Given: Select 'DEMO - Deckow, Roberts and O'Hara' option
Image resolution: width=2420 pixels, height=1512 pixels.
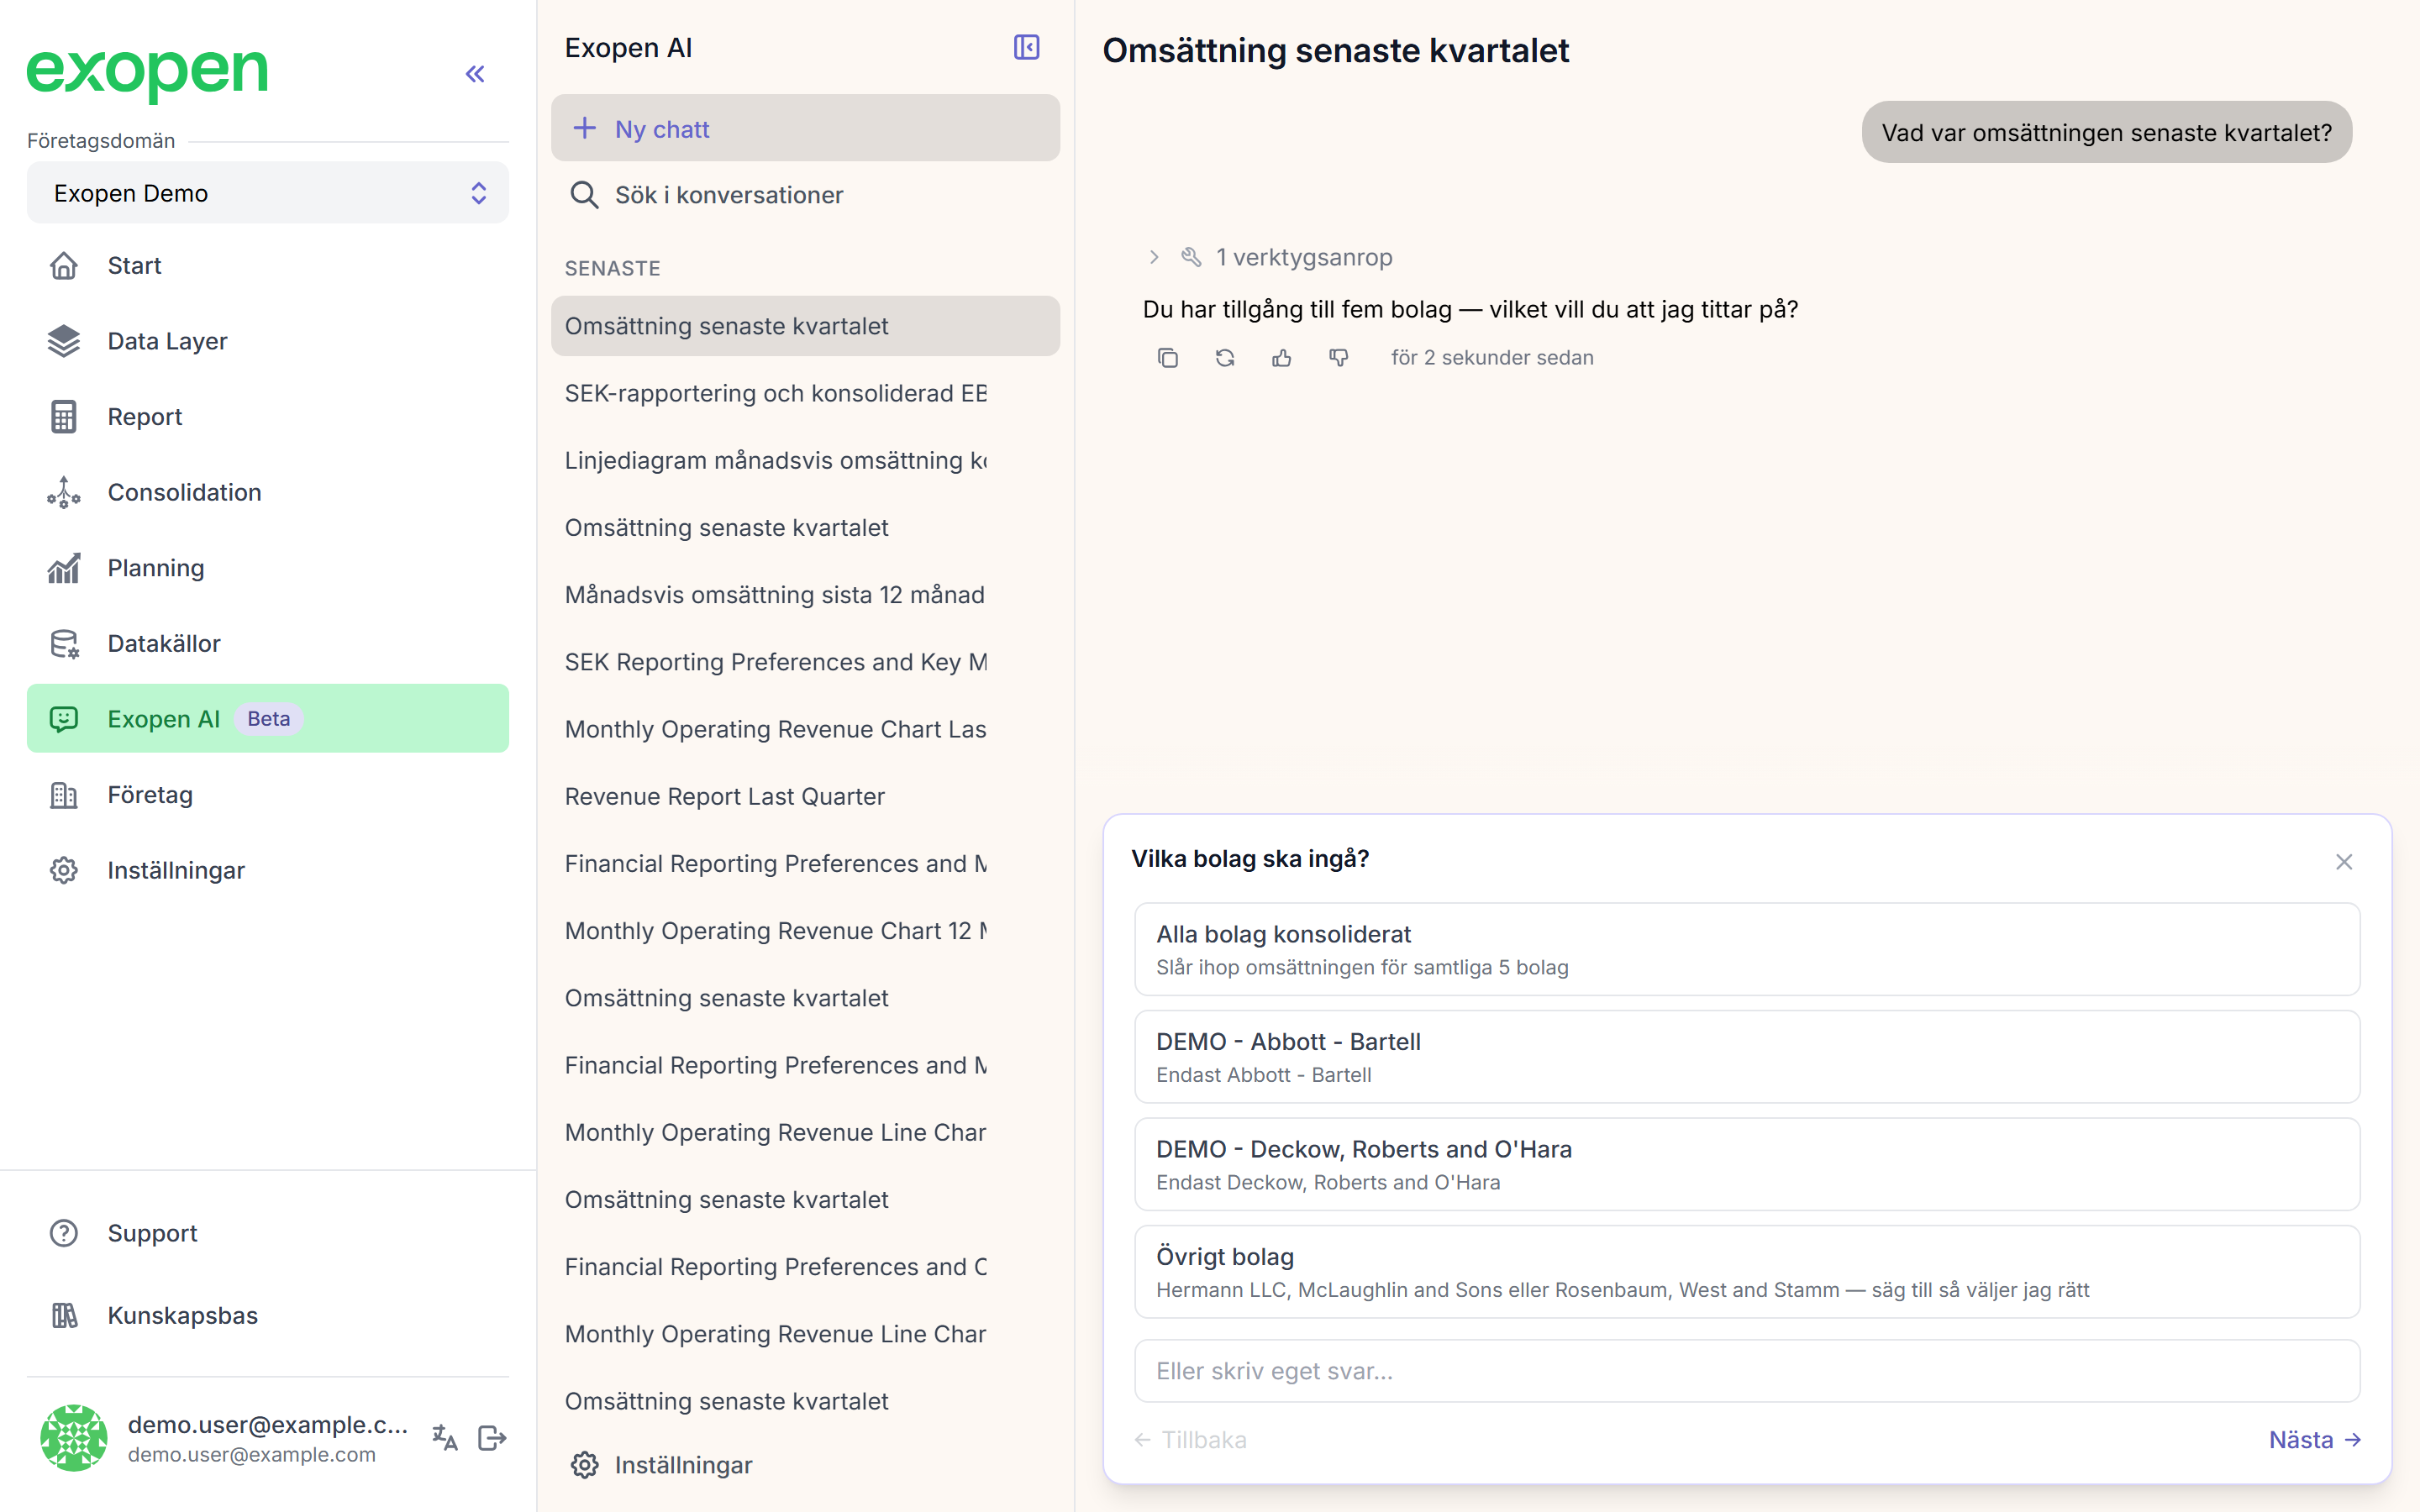Looking at the screenshot, I should (1747, 1164).
